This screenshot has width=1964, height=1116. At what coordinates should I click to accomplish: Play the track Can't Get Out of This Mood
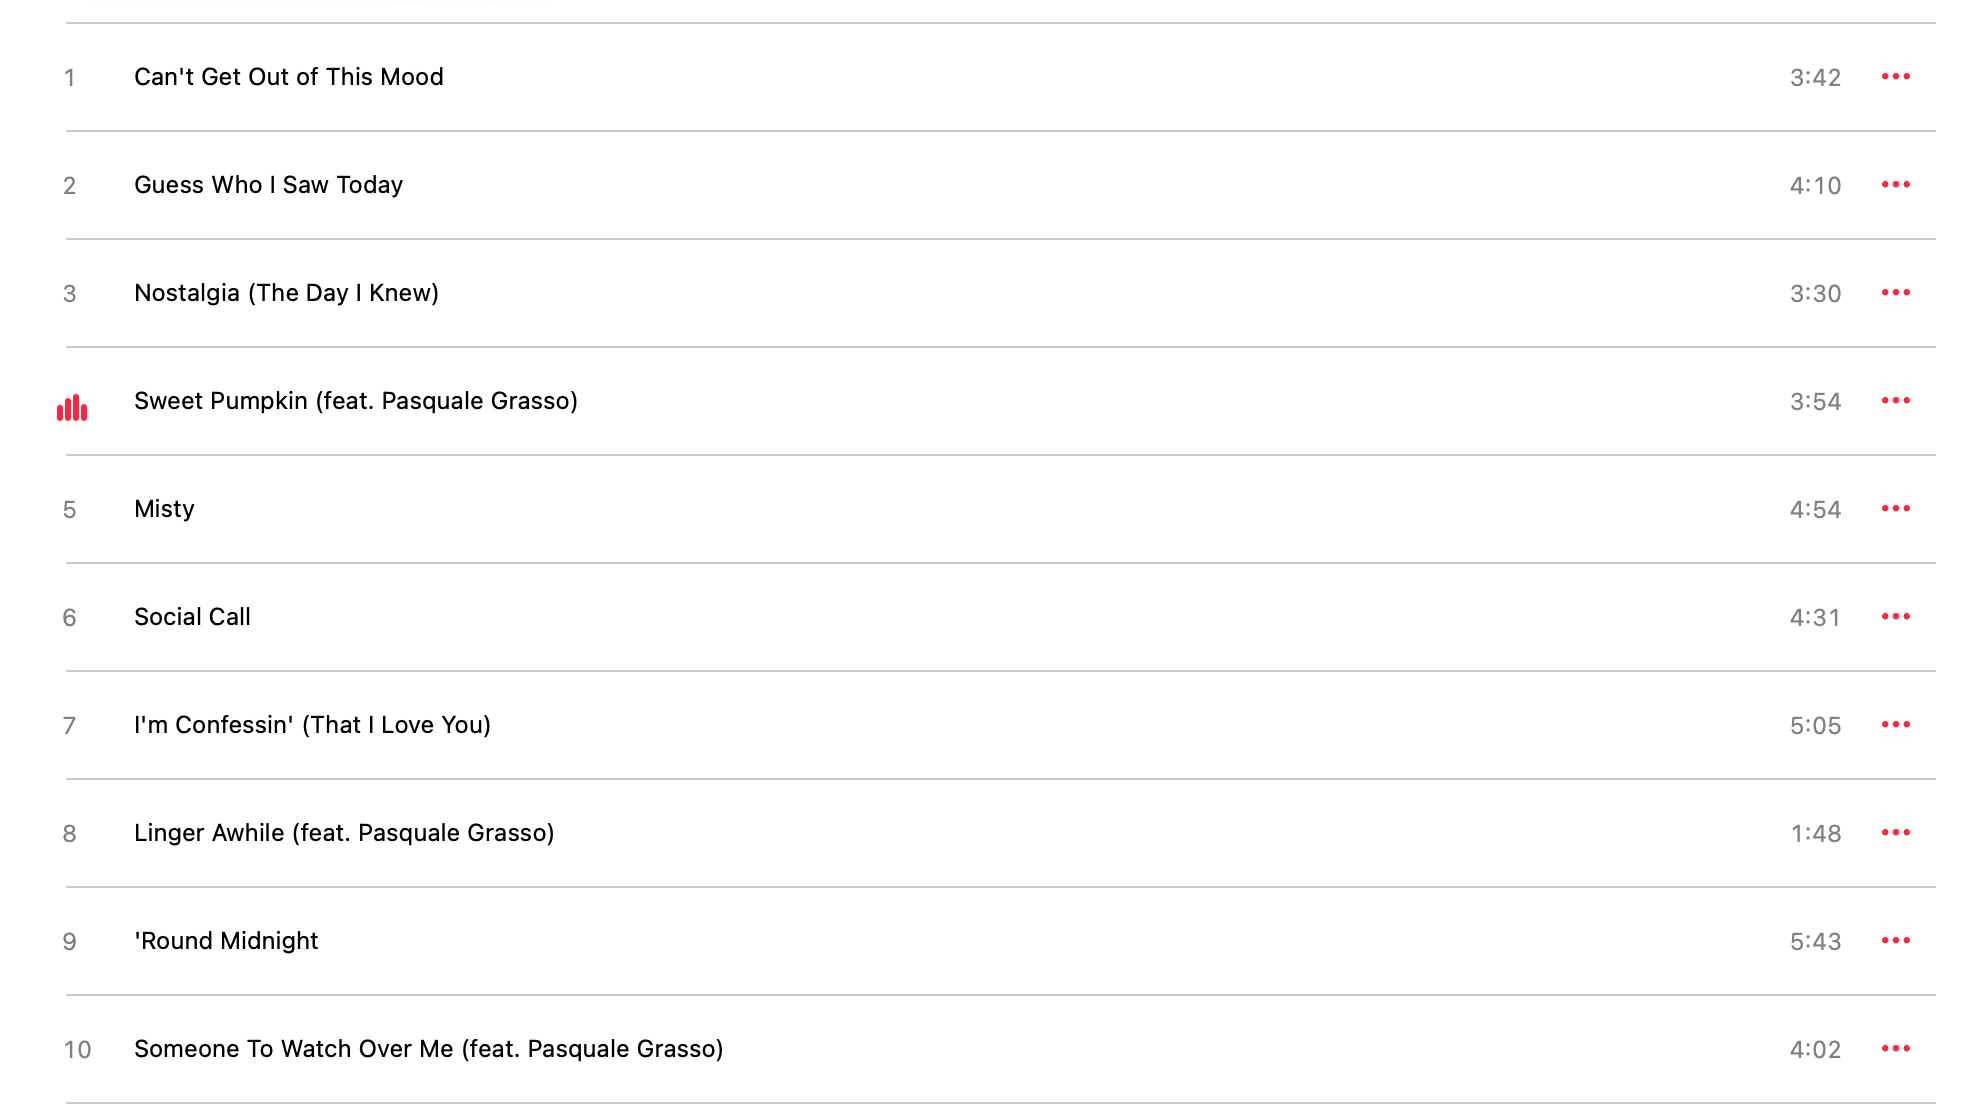(x=288, y=77)
